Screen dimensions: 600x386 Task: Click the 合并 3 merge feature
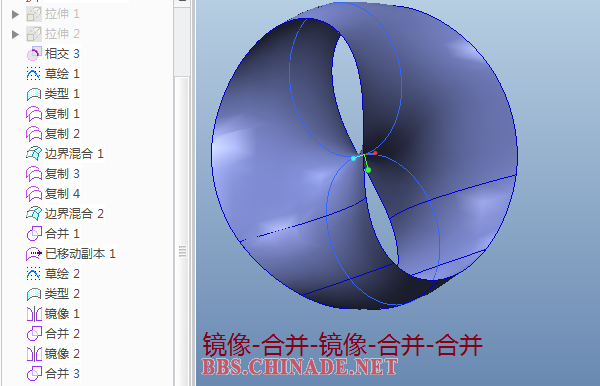(x=62, y=373)
